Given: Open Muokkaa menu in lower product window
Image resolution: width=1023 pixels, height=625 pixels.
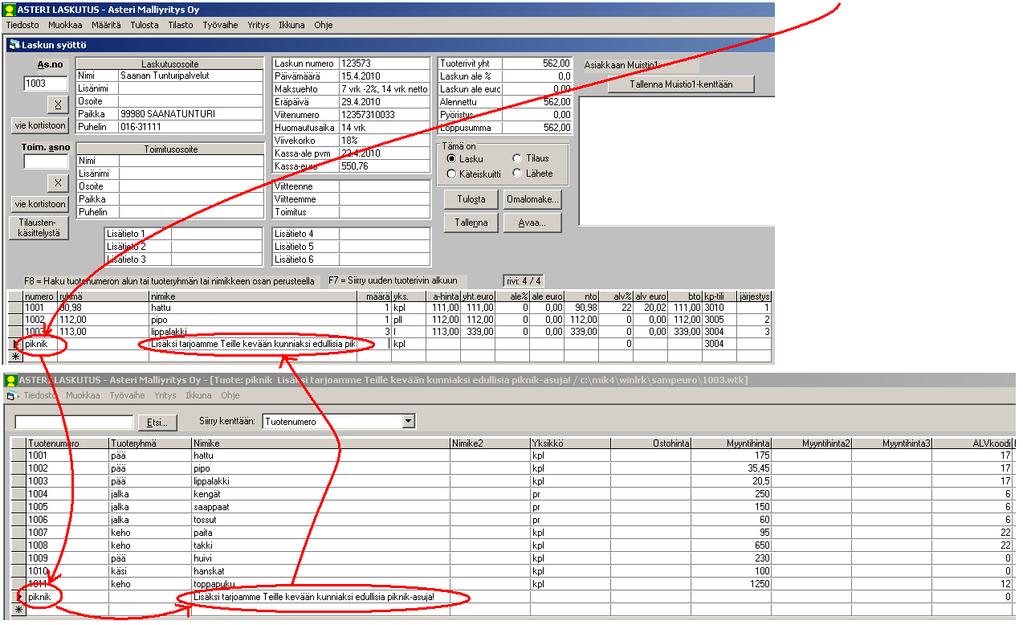Looking at the screenshot, I should [x=83, y=395].
